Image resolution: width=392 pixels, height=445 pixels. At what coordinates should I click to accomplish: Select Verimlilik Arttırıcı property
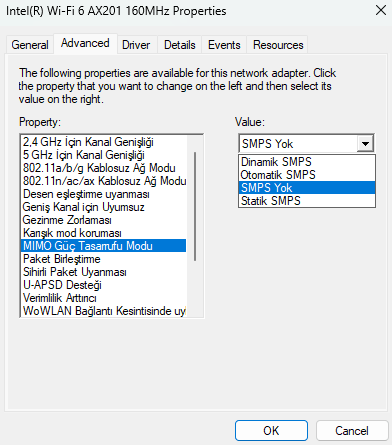pyautogui.click(x=104, y=298)
